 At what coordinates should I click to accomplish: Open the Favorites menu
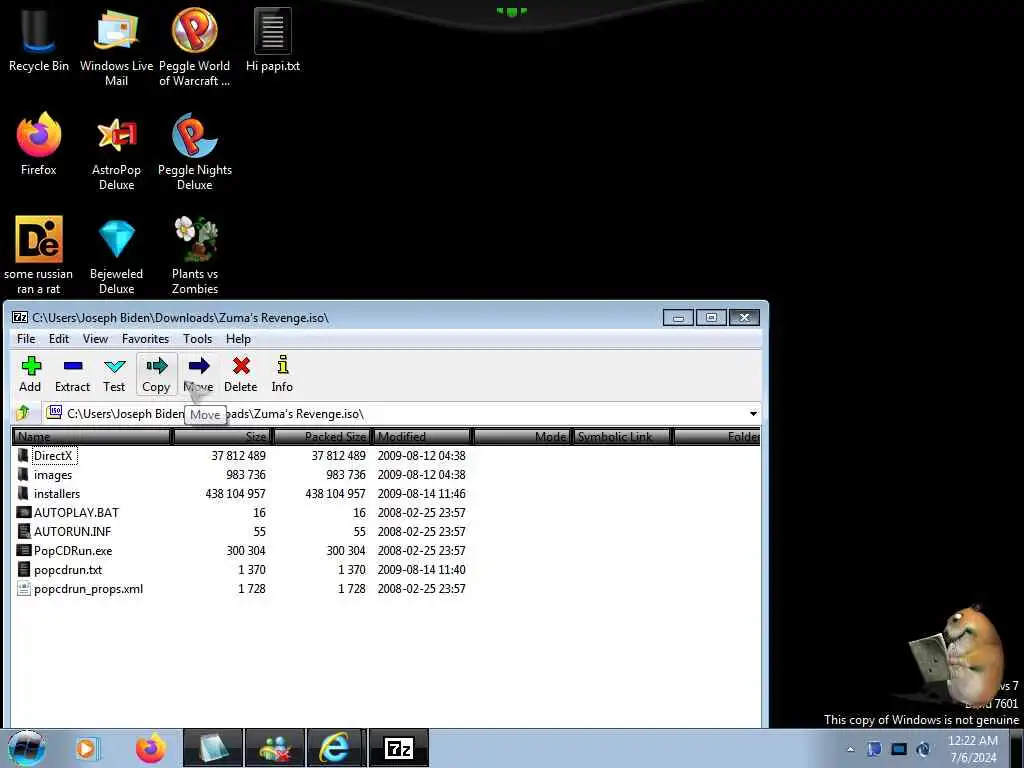click(145, 338)
